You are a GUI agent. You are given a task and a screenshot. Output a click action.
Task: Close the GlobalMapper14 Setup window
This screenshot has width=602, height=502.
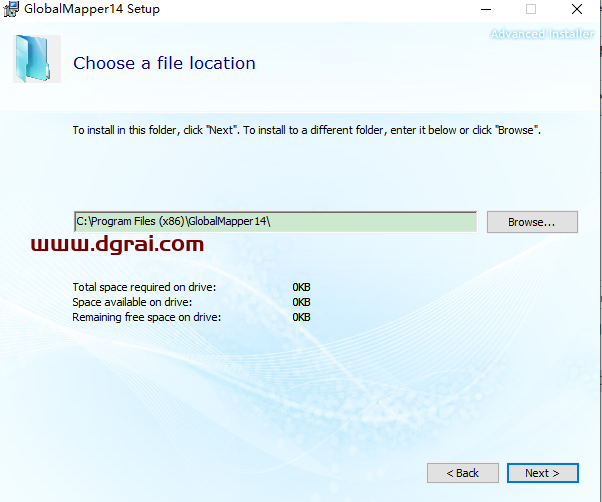click(x=577, y=9)
